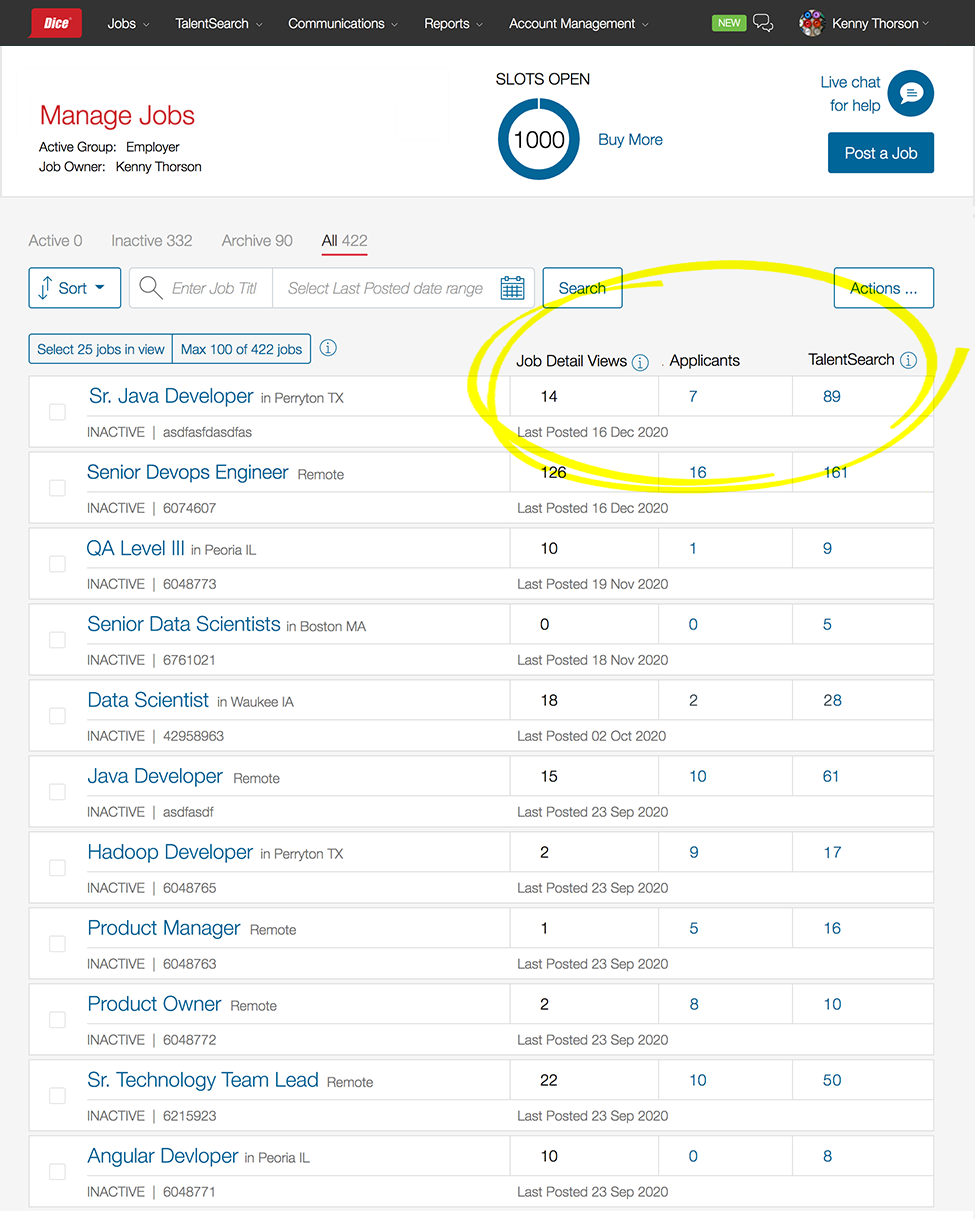Open Live chat bubble icon
The height and width of the screenshot is (1219, 975).
[910, 94]
